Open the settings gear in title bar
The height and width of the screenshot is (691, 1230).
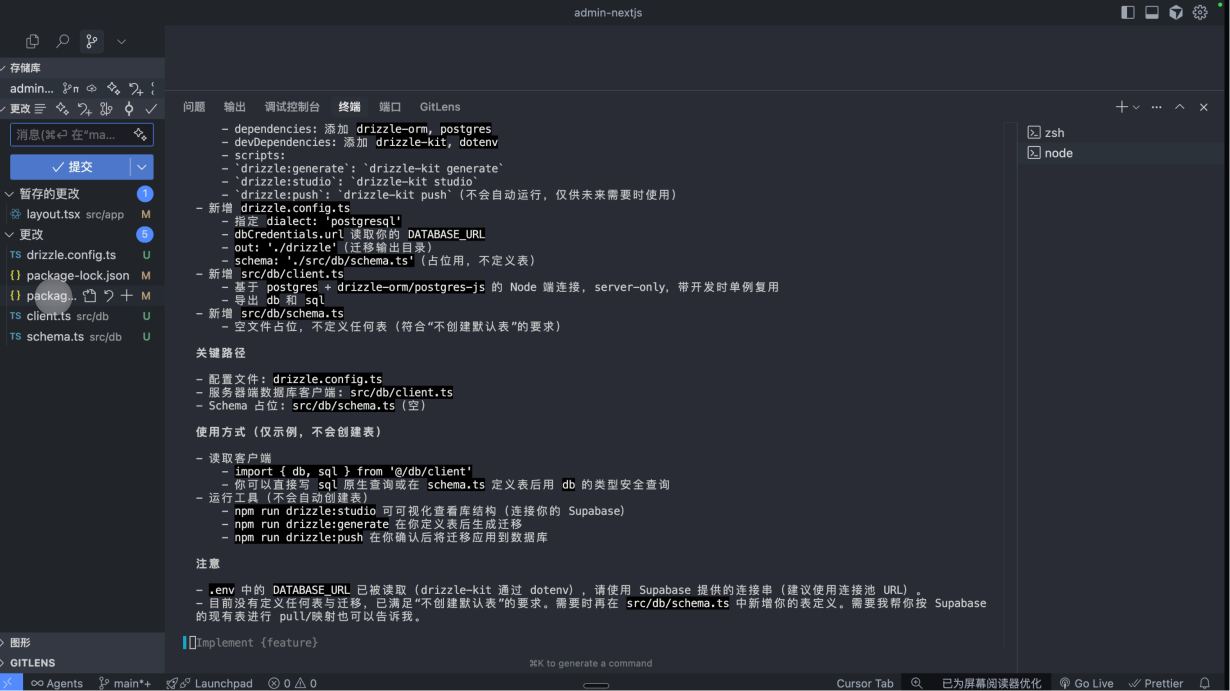(x=1200, y=13)
